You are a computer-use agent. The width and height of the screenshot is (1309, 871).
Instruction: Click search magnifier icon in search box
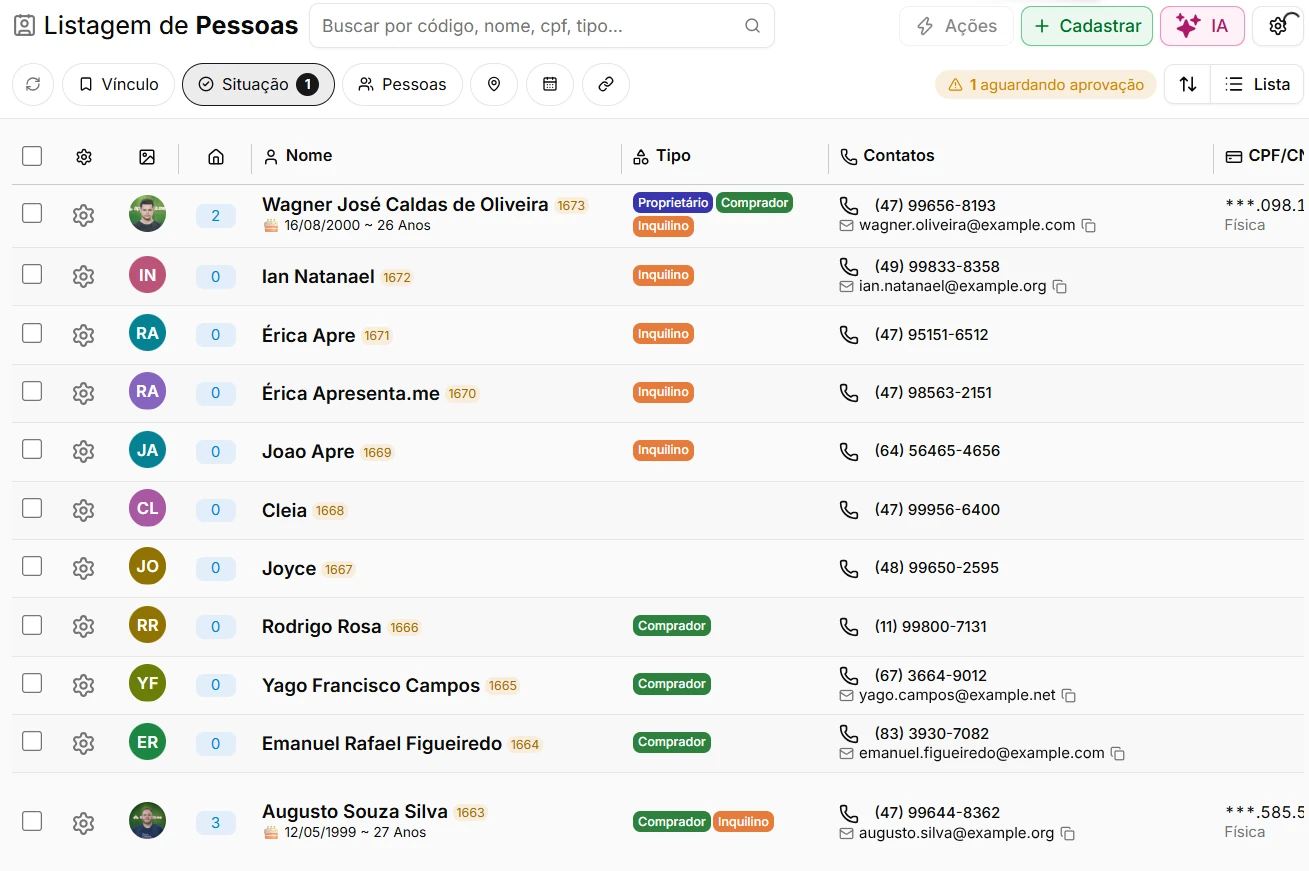[752, 26]
